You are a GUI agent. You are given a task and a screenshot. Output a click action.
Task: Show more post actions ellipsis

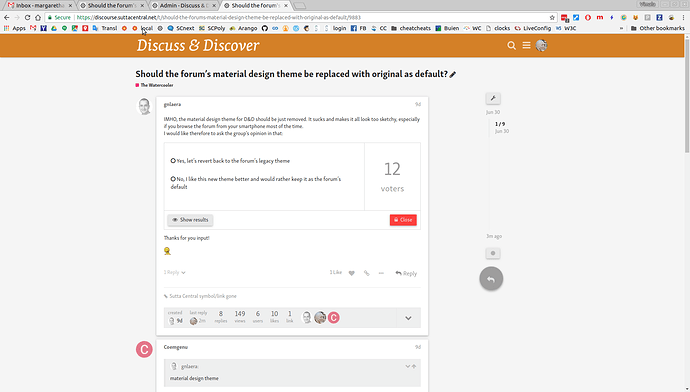coord(381,273)
